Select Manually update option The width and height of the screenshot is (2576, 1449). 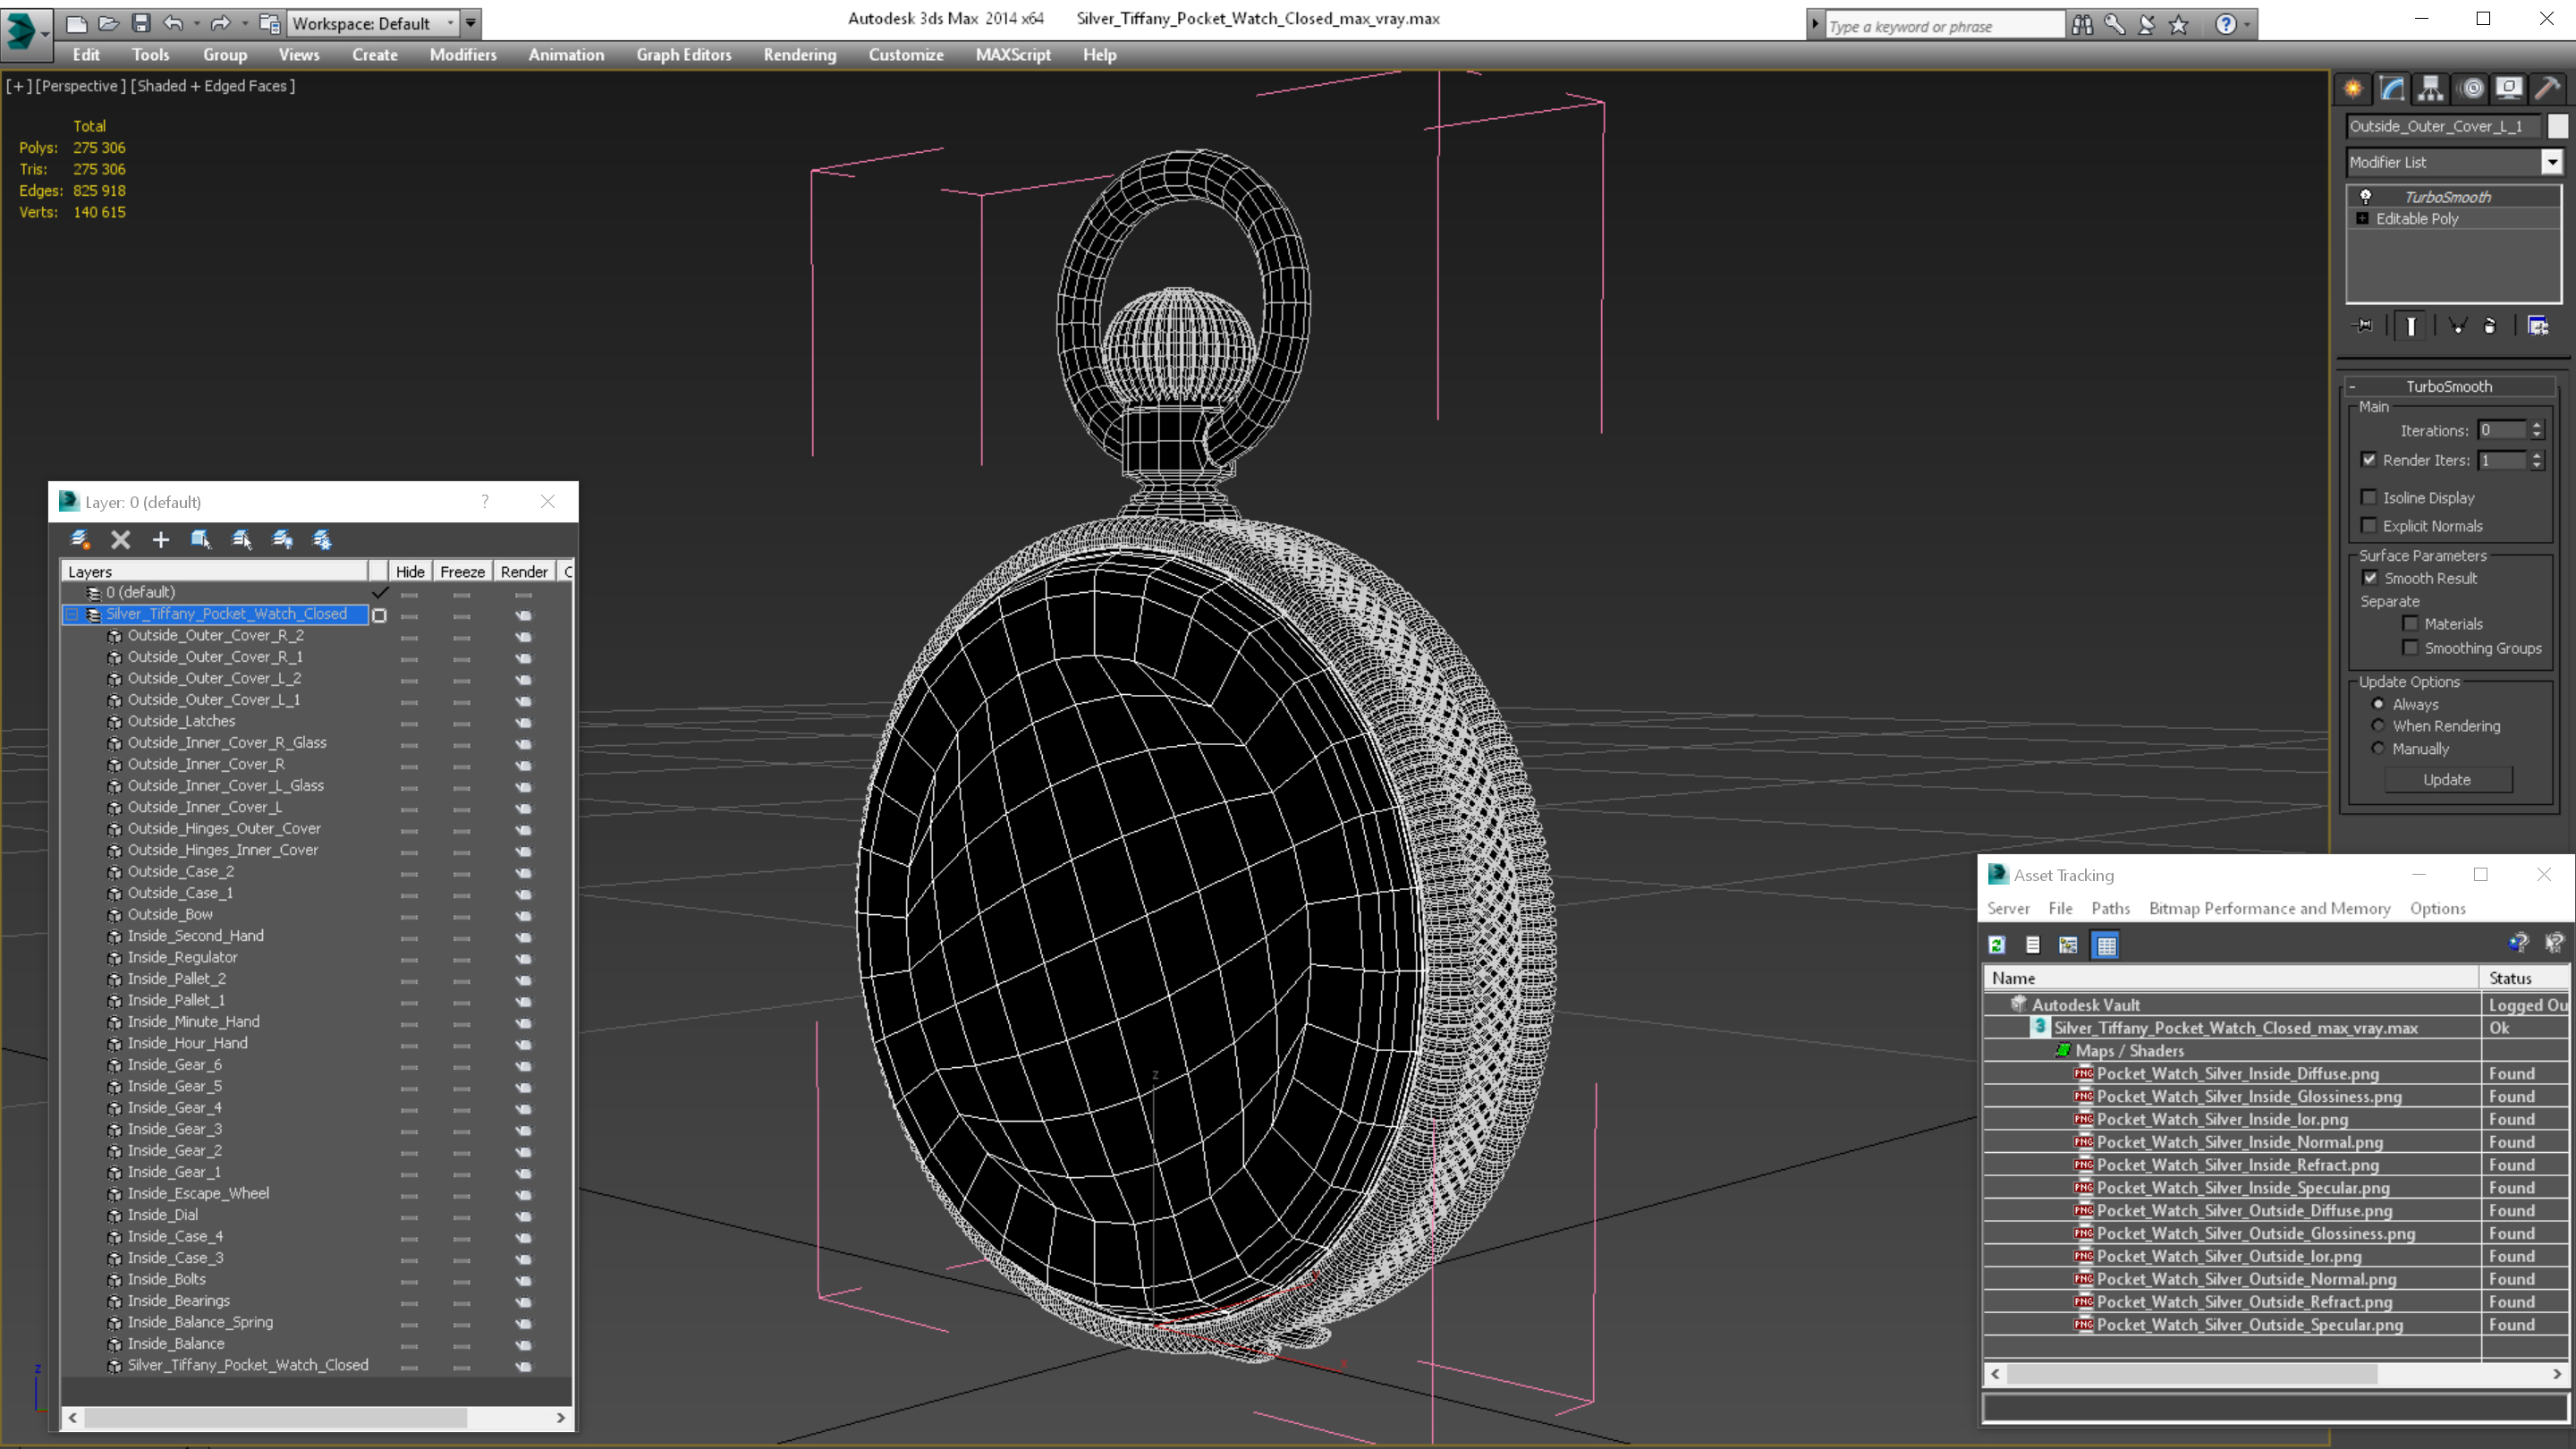tap(2378, 748)
